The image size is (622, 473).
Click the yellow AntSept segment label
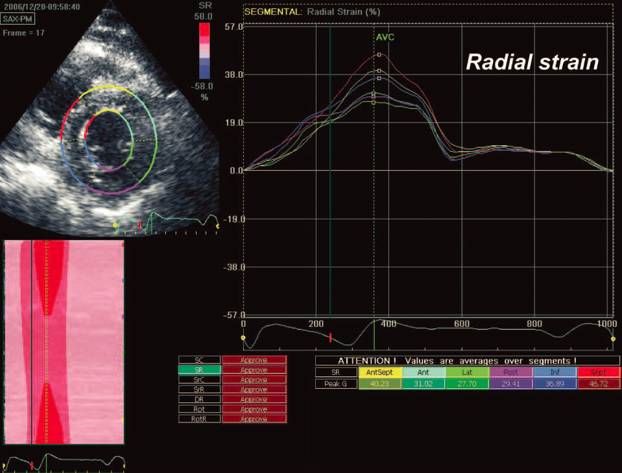point(381,371)
